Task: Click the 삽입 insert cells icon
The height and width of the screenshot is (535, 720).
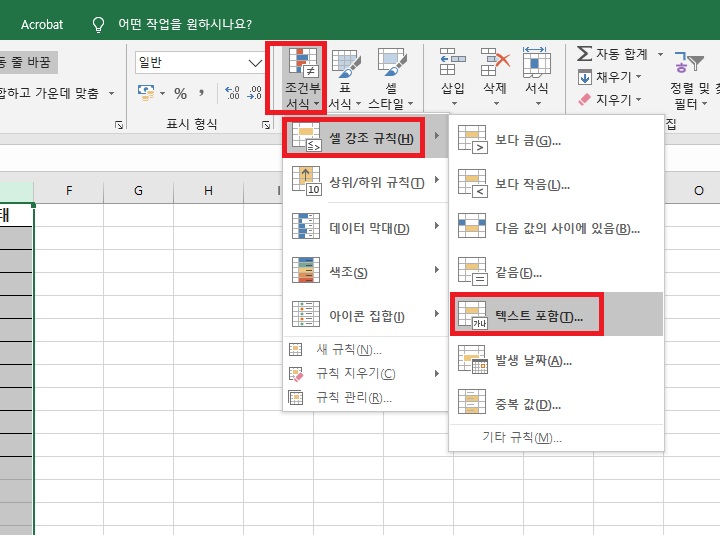Action: pos(453,62)
